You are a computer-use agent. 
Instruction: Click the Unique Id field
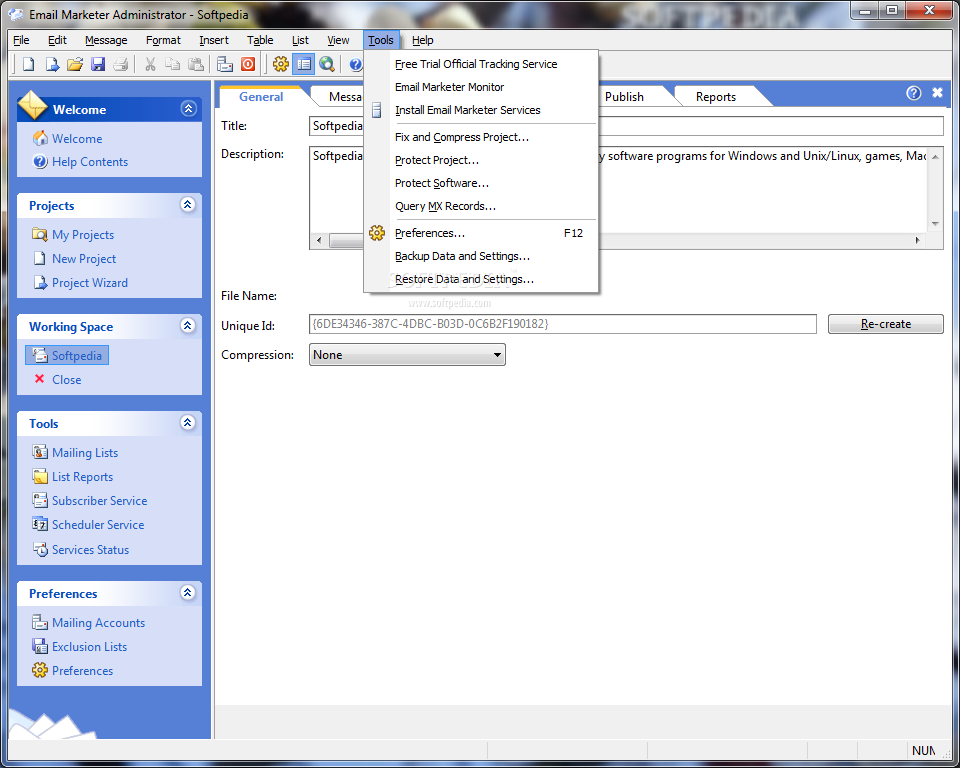pyautogui.click(x=563, y=324)
